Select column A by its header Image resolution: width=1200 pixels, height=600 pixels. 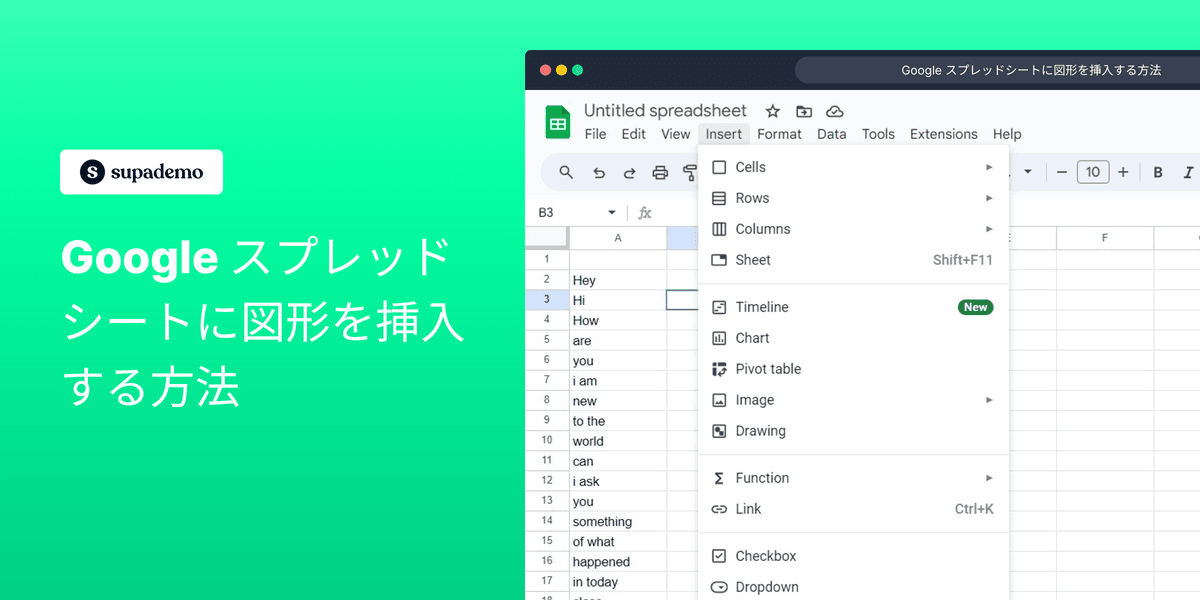tap(617, 237)
